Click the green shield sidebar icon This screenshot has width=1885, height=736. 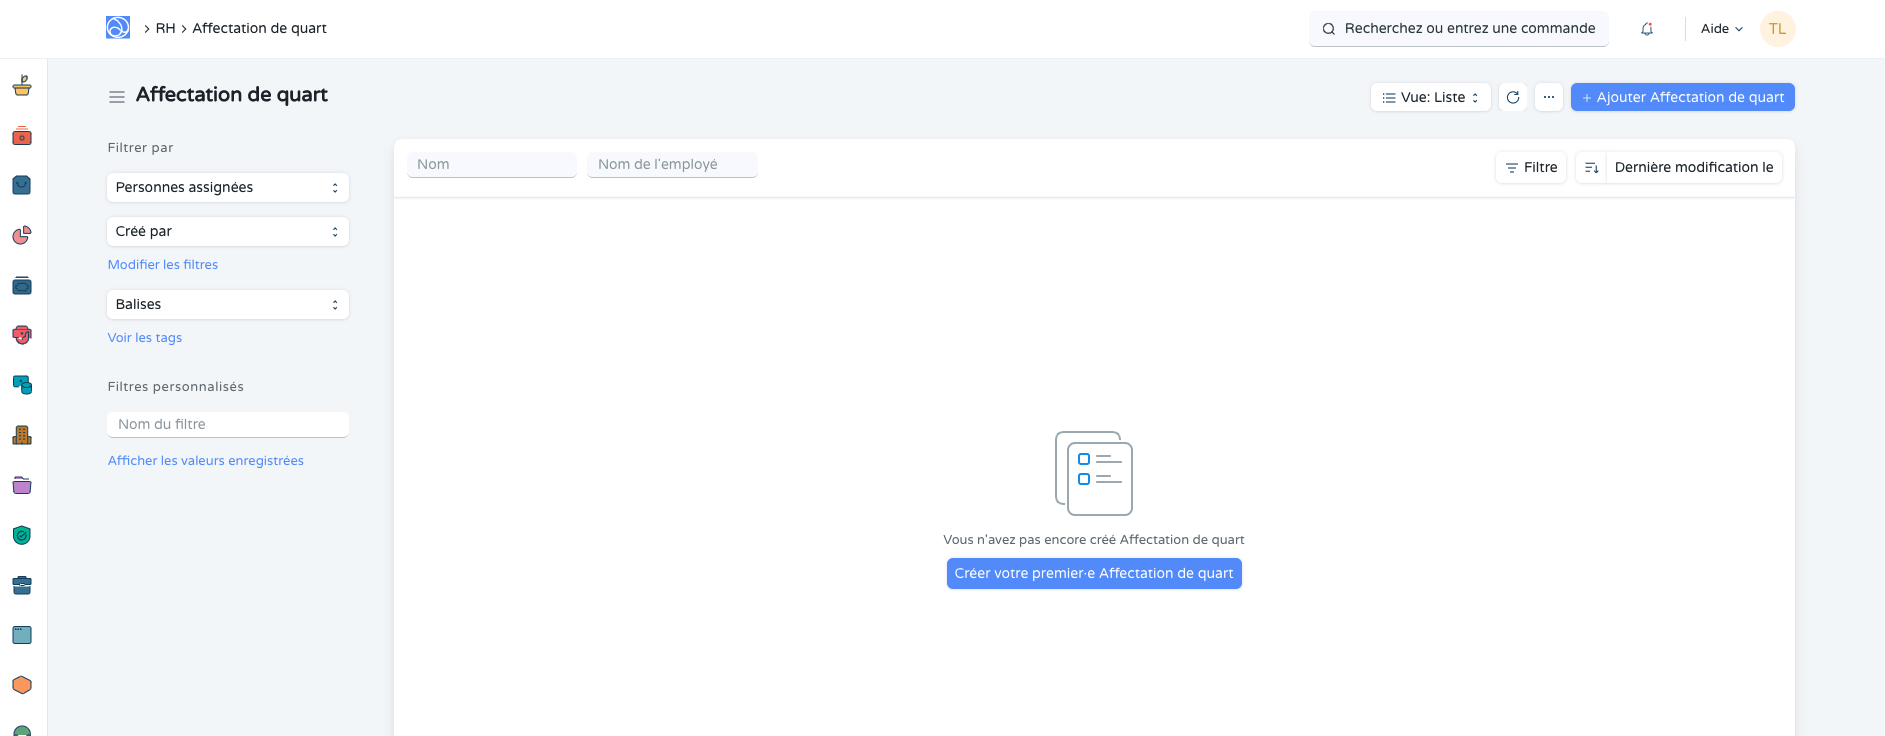[22, 535]
